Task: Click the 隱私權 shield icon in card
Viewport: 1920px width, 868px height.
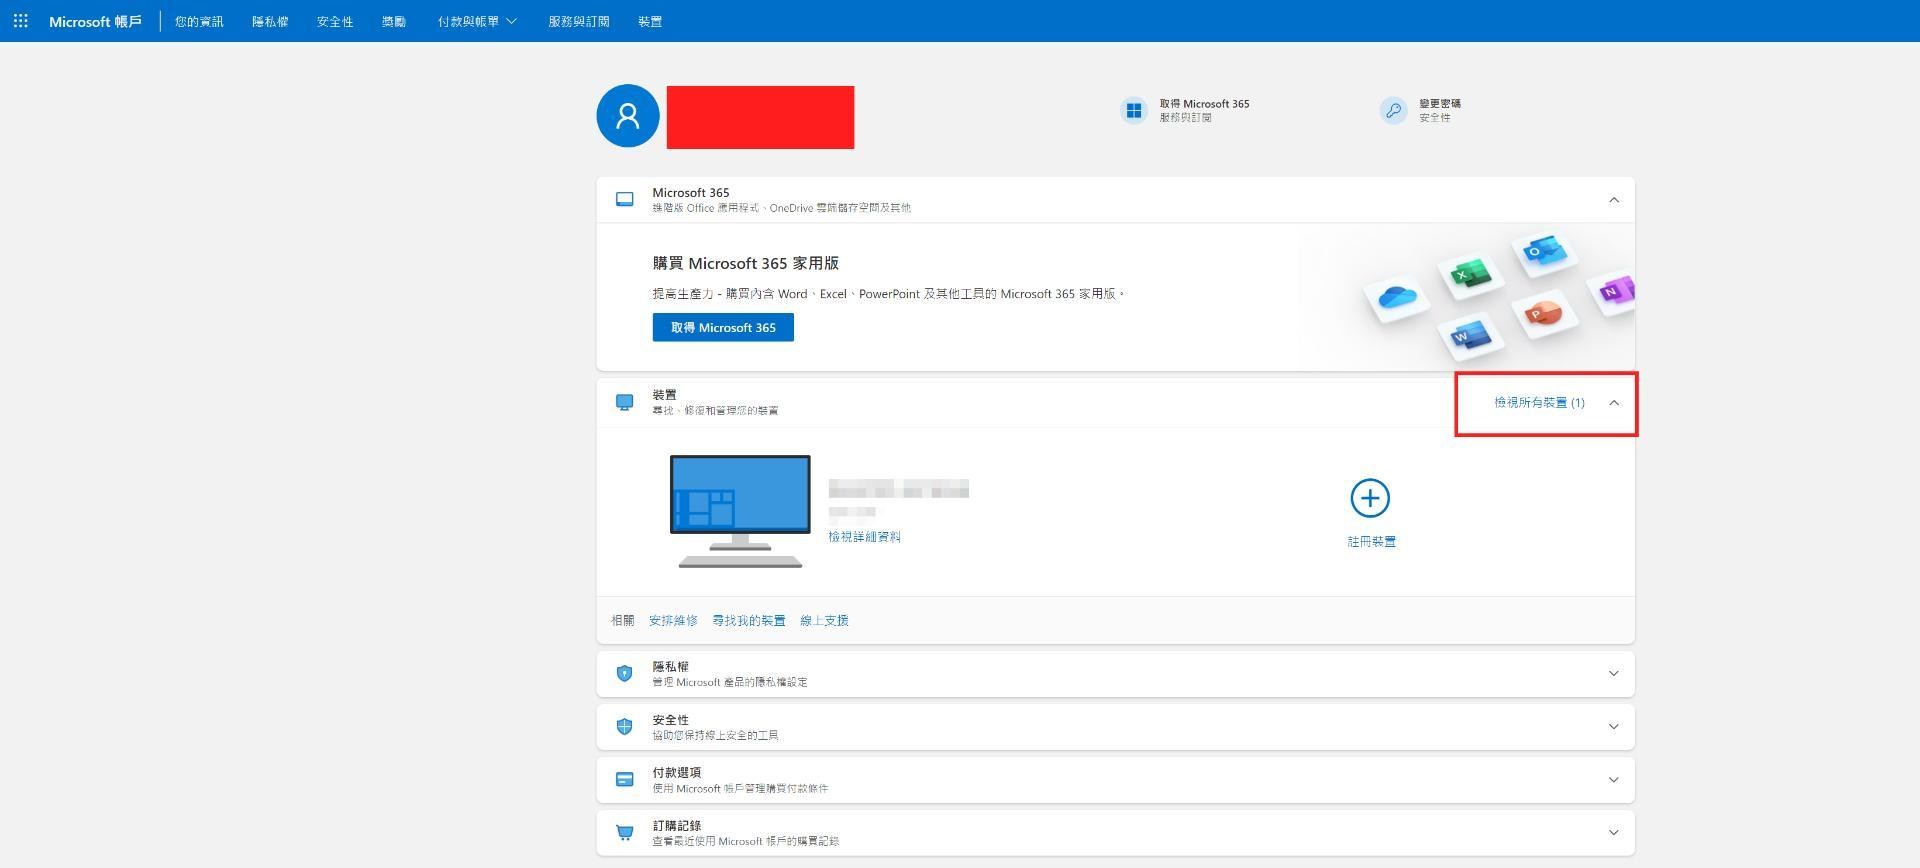Action: tap(624, 674)
